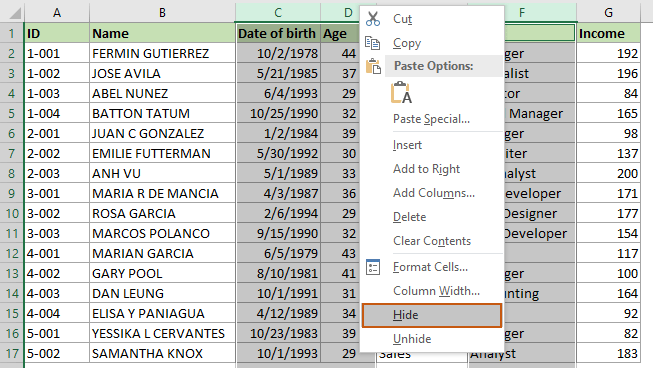Click the Copy pages icon
Image resolution: width=653 pixels, height=368 pixels.
click(373, 43)
